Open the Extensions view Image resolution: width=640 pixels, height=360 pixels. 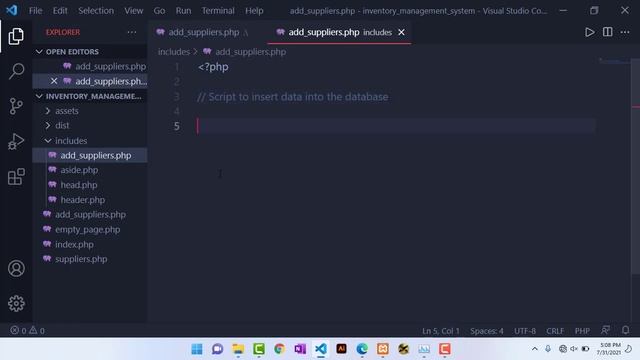click(x=16, y=177)
